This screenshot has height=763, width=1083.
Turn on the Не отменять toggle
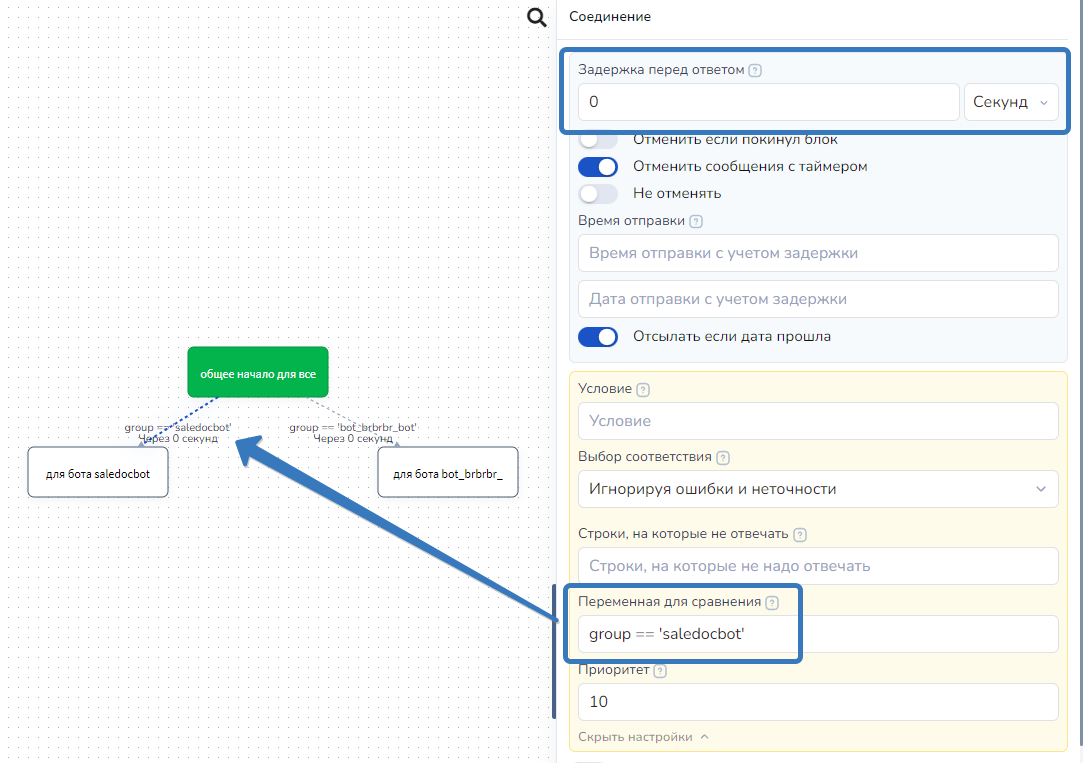(598, 193)
